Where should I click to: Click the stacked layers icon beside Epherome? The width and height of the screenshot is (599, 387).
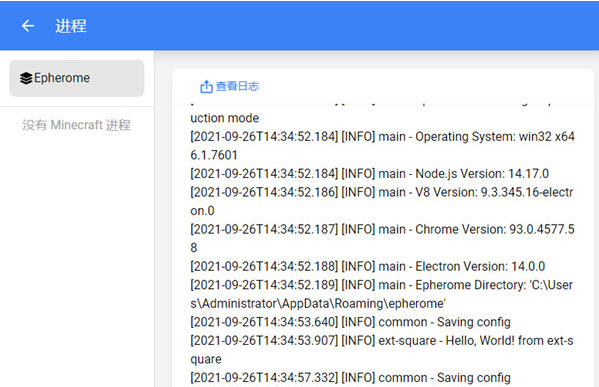(x=26, y=78)
